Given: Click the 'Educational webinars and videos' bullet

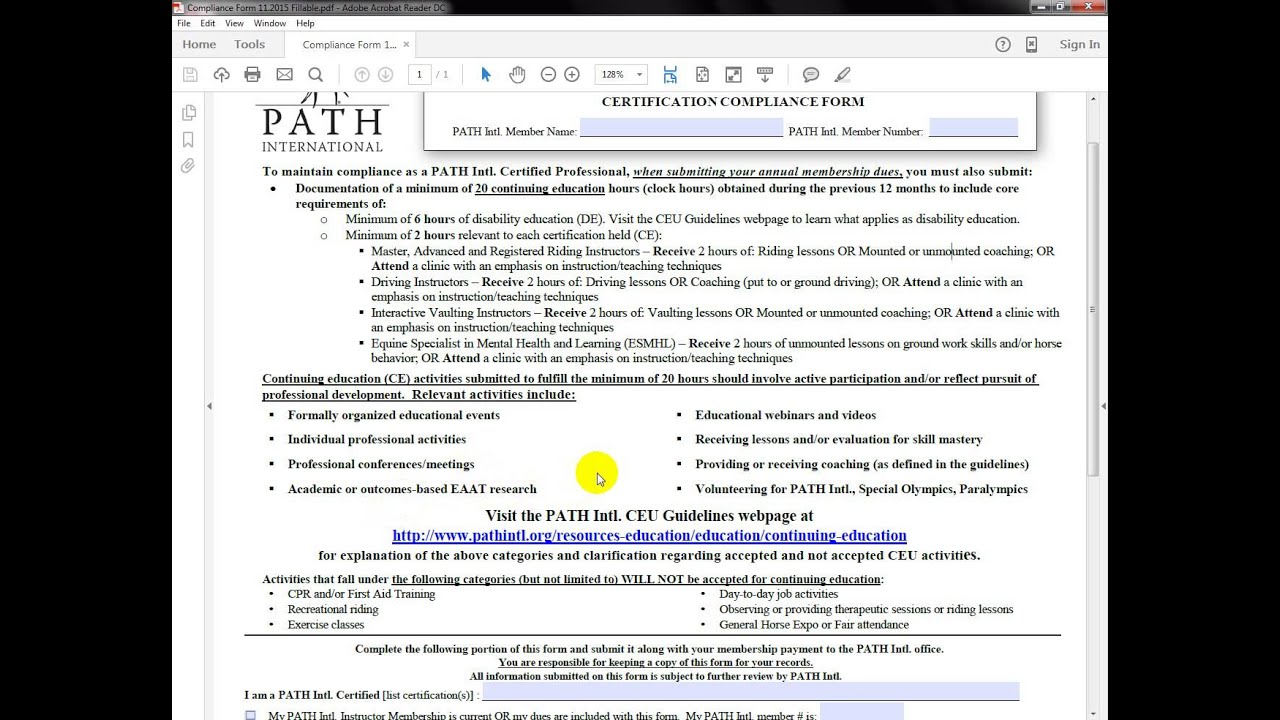Looking at the screenshot, I should [785, 415].
